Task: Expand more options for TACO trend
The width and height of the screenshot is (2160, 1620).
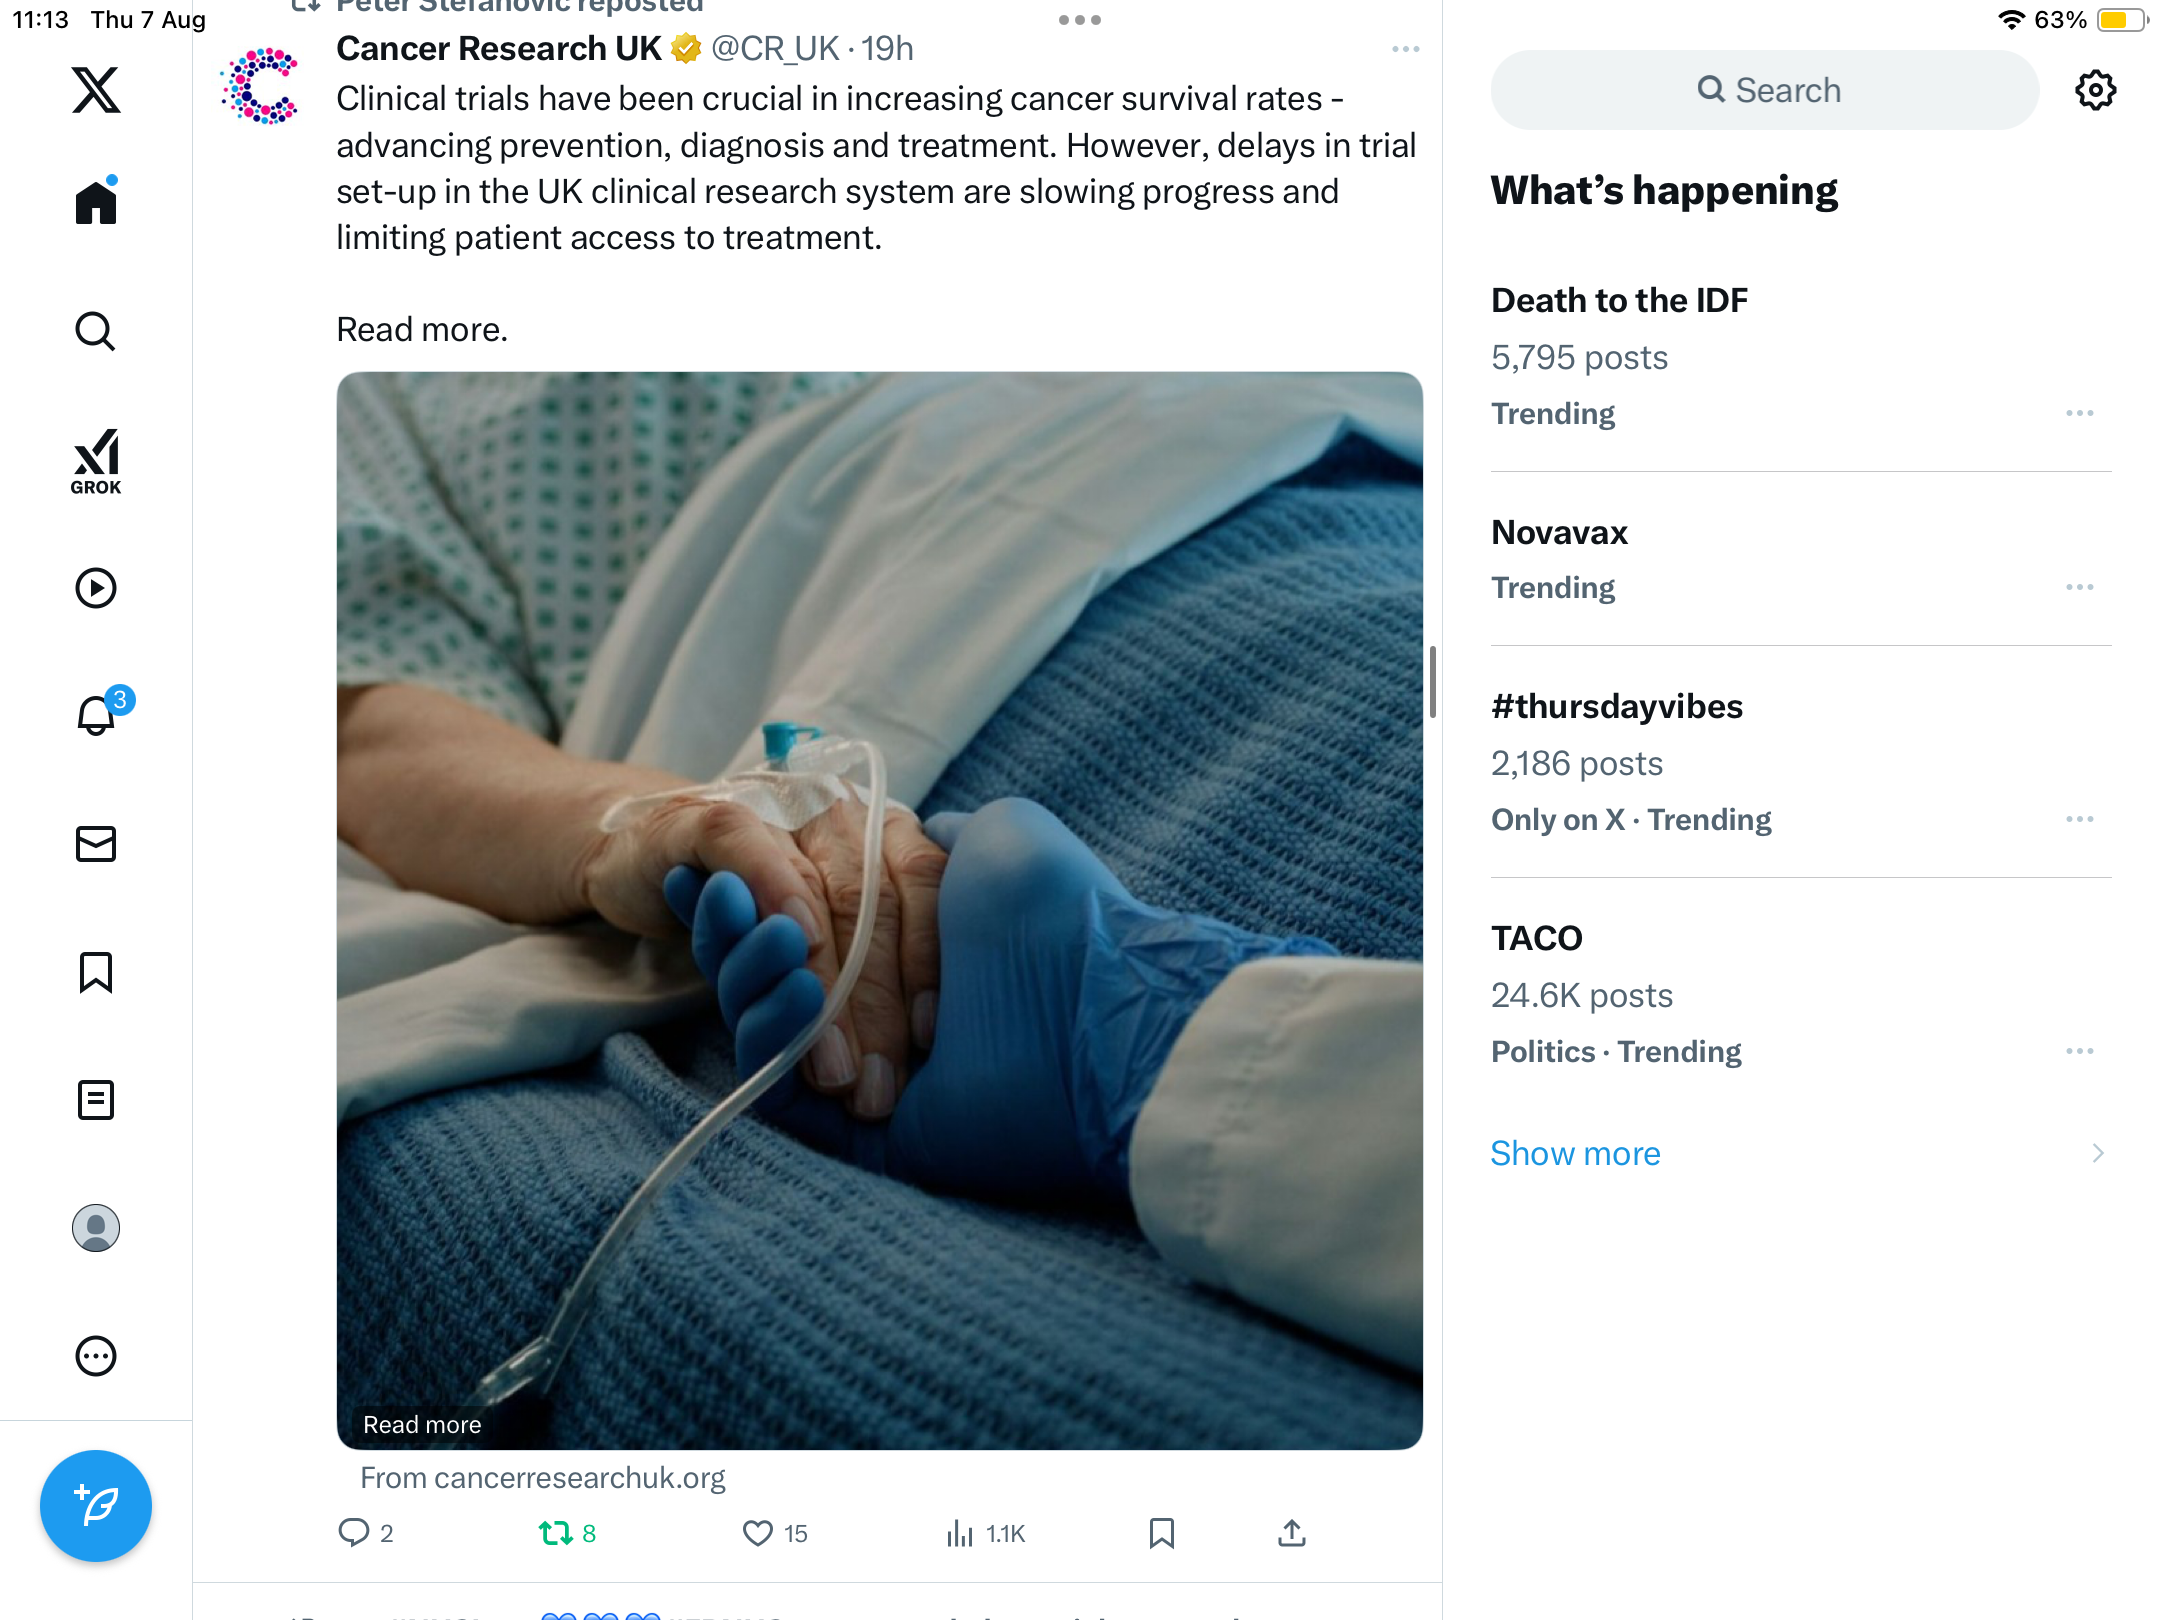Action: coord(2079,1051)
